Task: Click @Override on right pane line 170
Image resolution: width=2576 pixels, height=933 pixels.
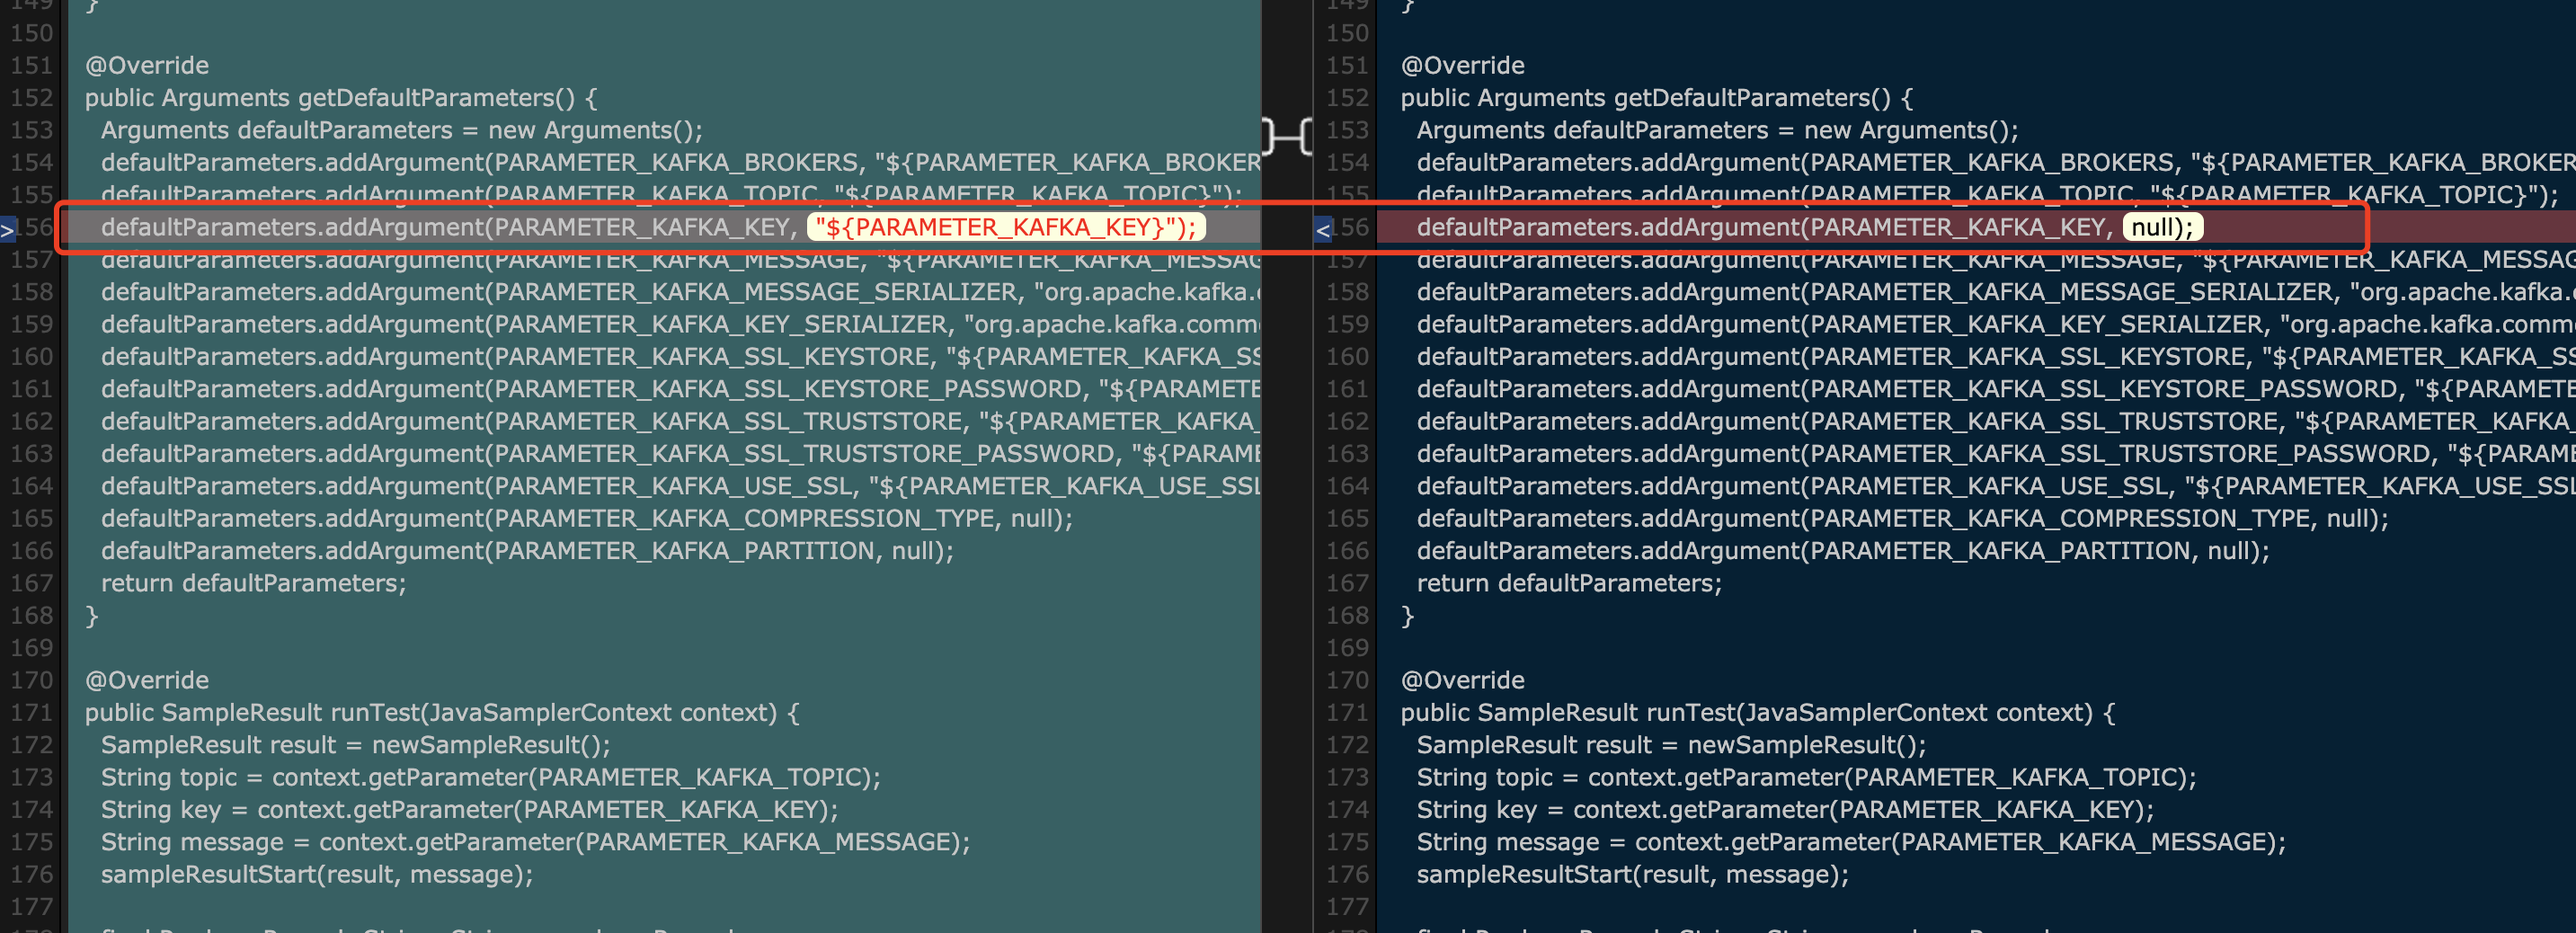Action: click(x=1463, y=680)
